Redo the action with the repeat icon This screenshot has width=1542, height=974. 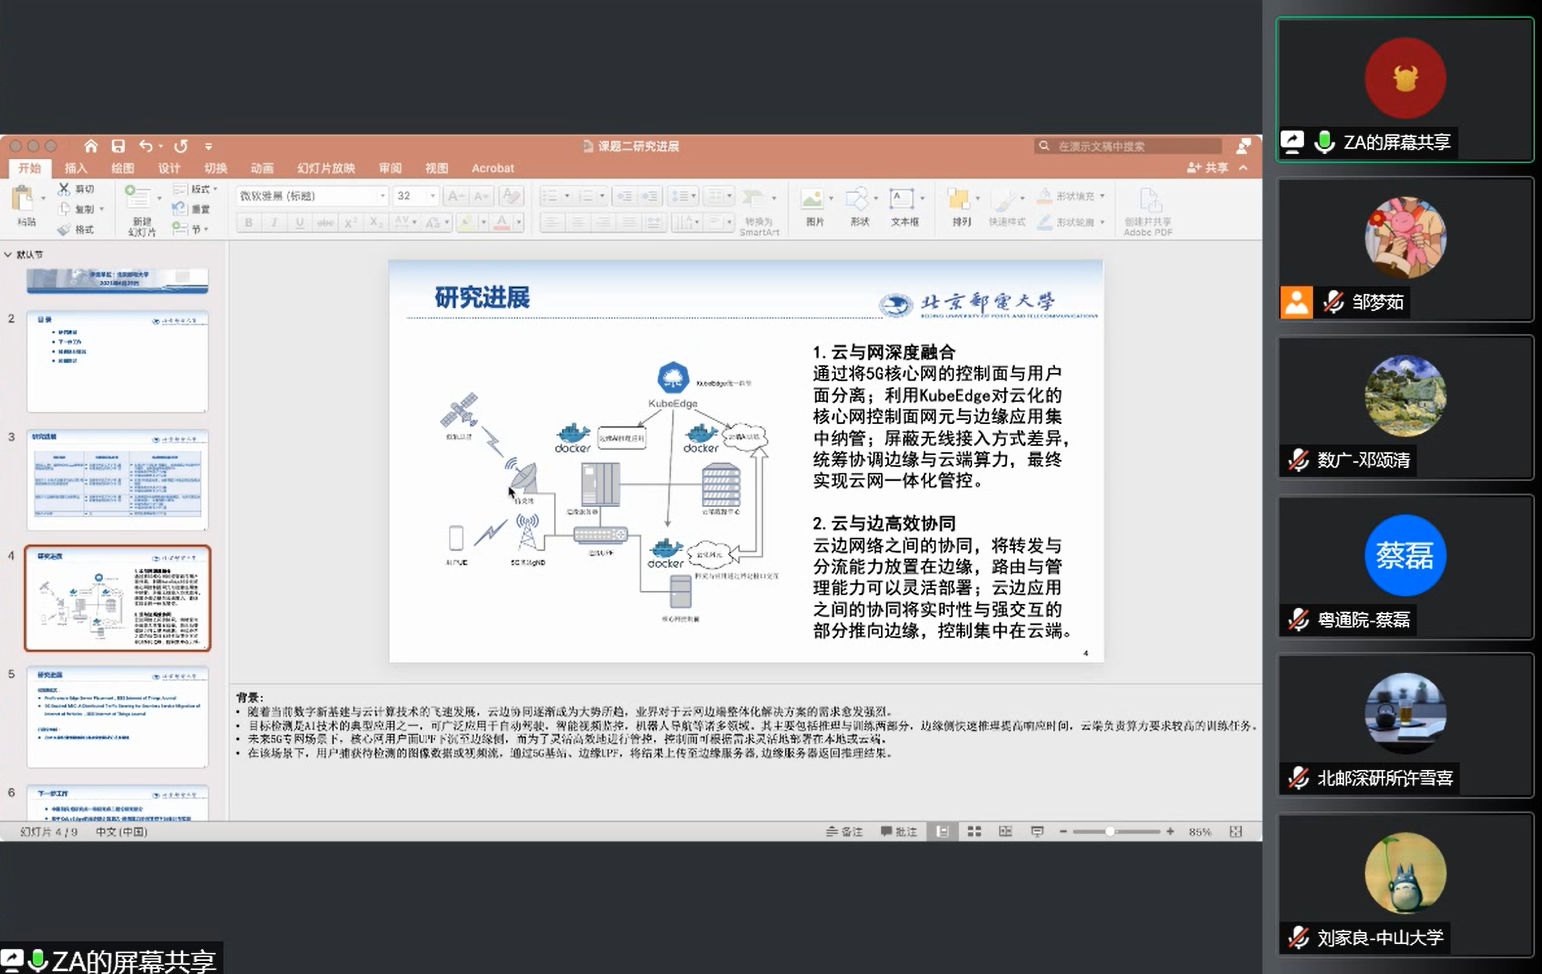point(181,146)
